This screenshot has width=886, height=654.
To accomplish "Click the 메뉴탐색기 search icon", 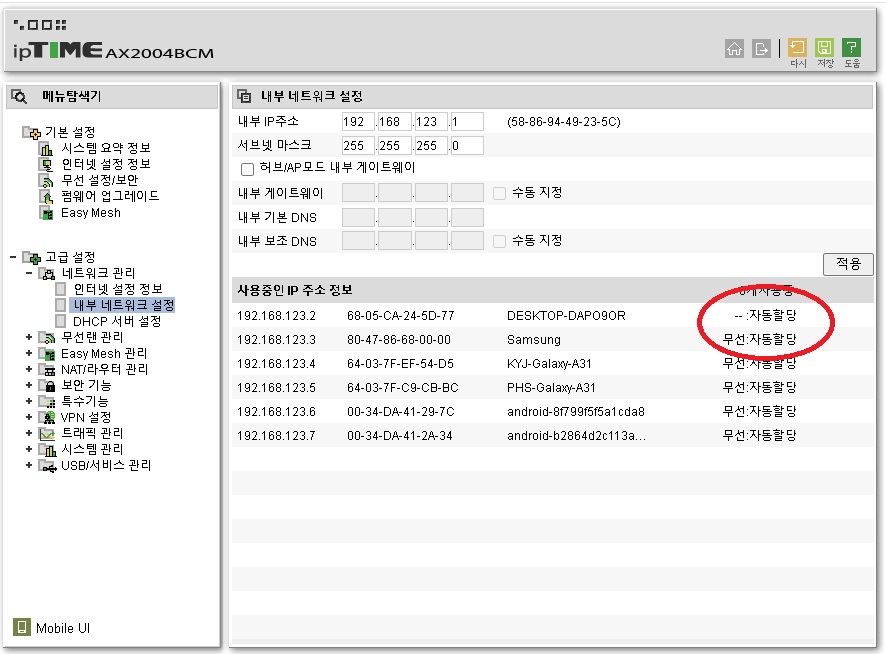I will click(19, 96).
